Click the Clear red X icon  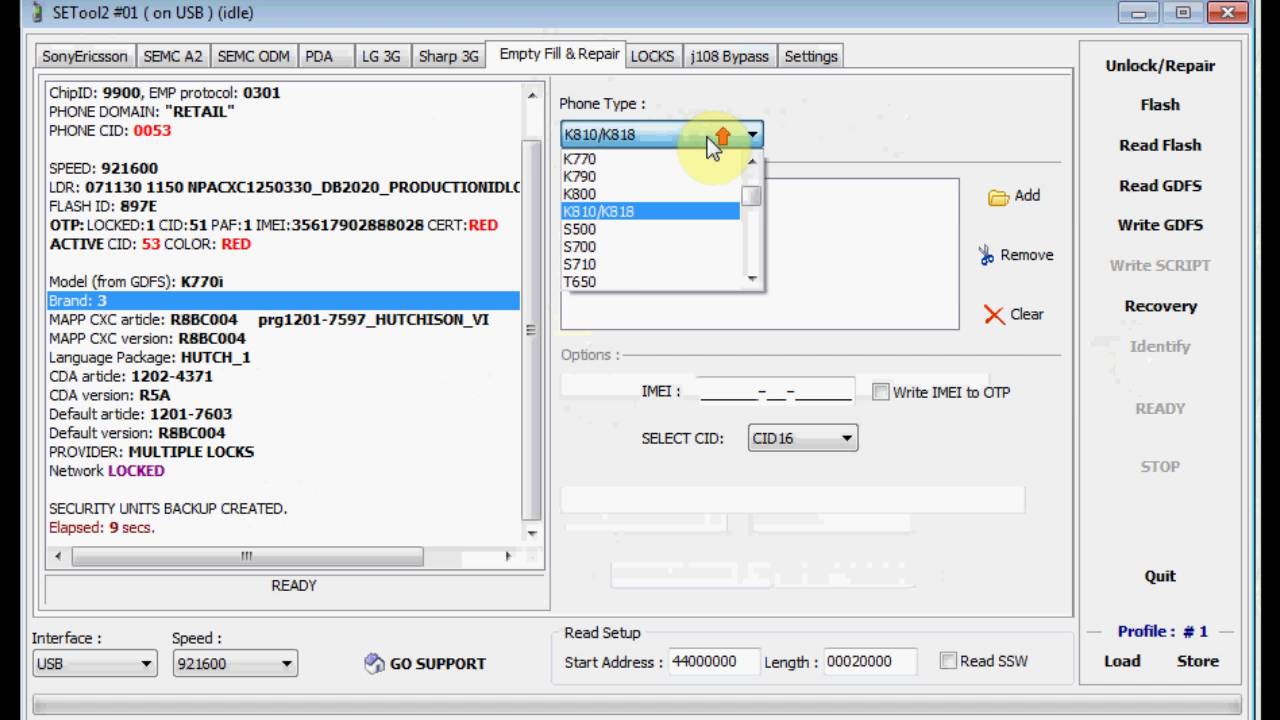994,315
